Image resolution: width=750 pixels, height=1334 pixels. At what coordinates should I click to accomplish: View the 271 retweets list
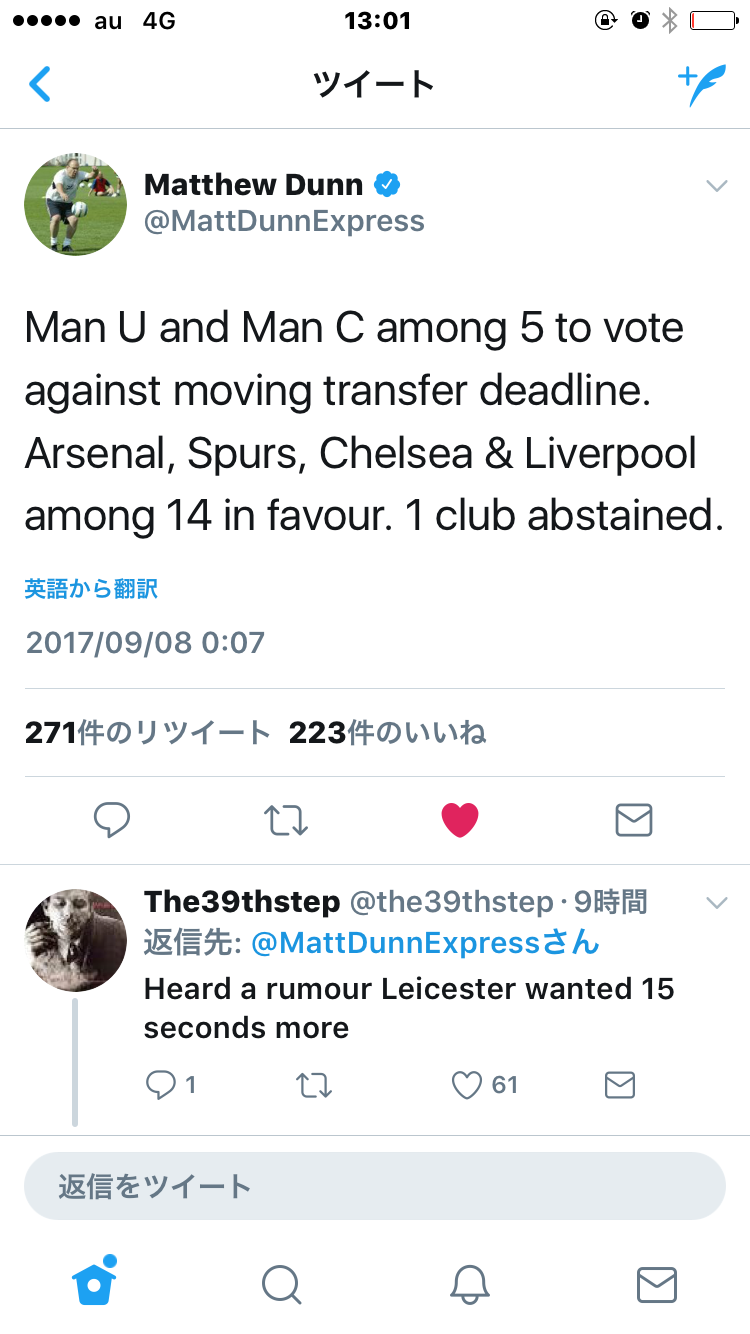click(148, 733)
